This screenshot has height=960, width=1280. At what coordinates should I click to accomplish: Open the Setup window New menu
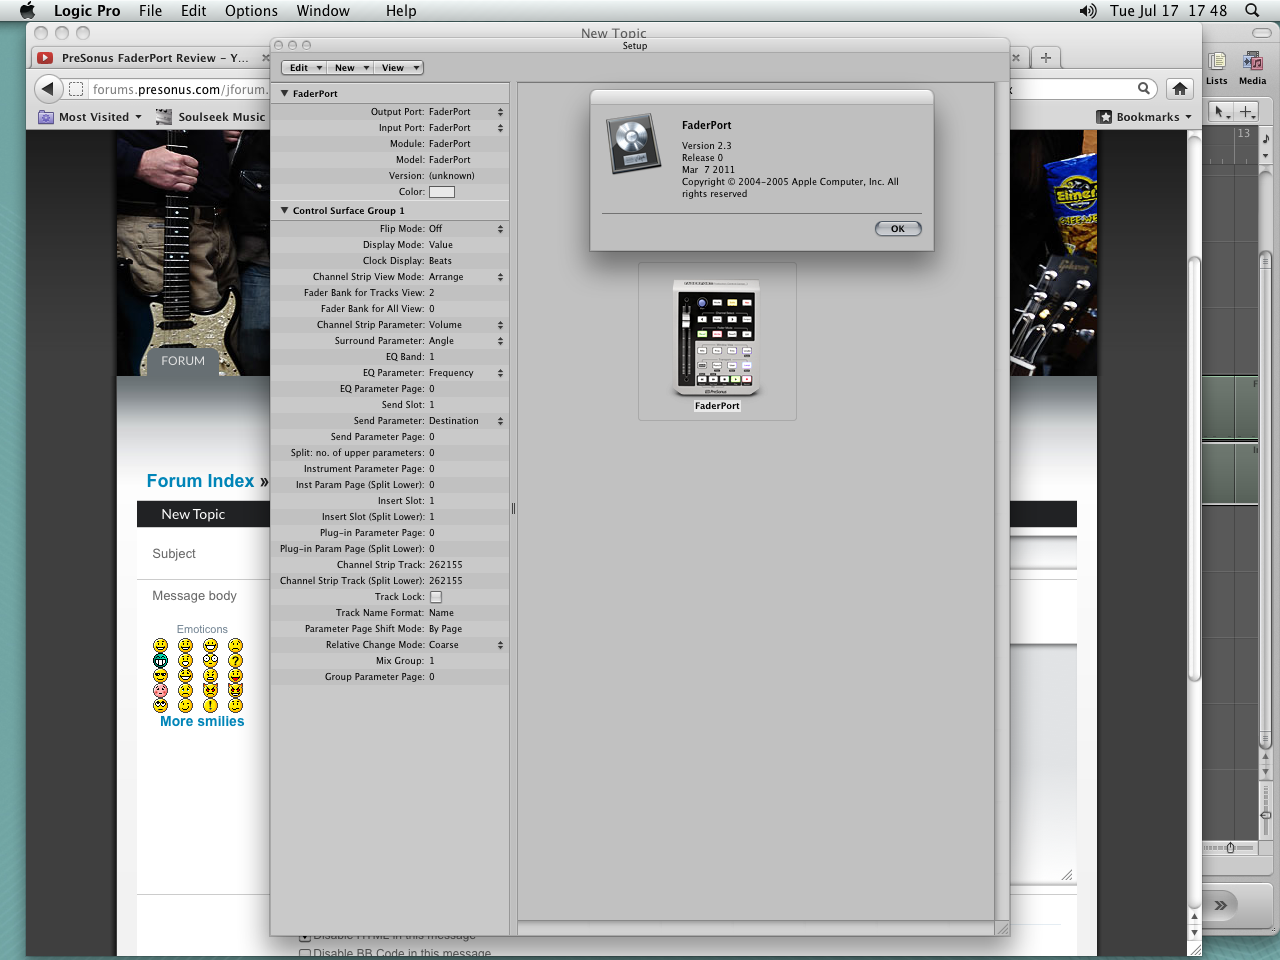coord(351,68)
